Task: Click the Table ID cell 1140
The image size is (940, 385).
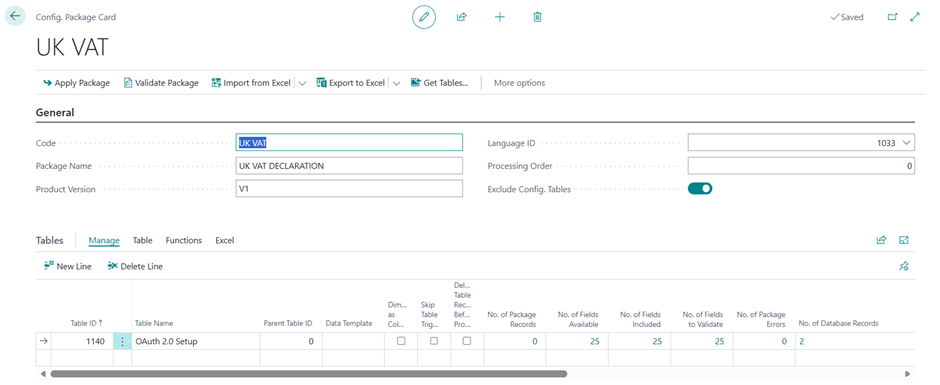Action: [x=82, y=341]
